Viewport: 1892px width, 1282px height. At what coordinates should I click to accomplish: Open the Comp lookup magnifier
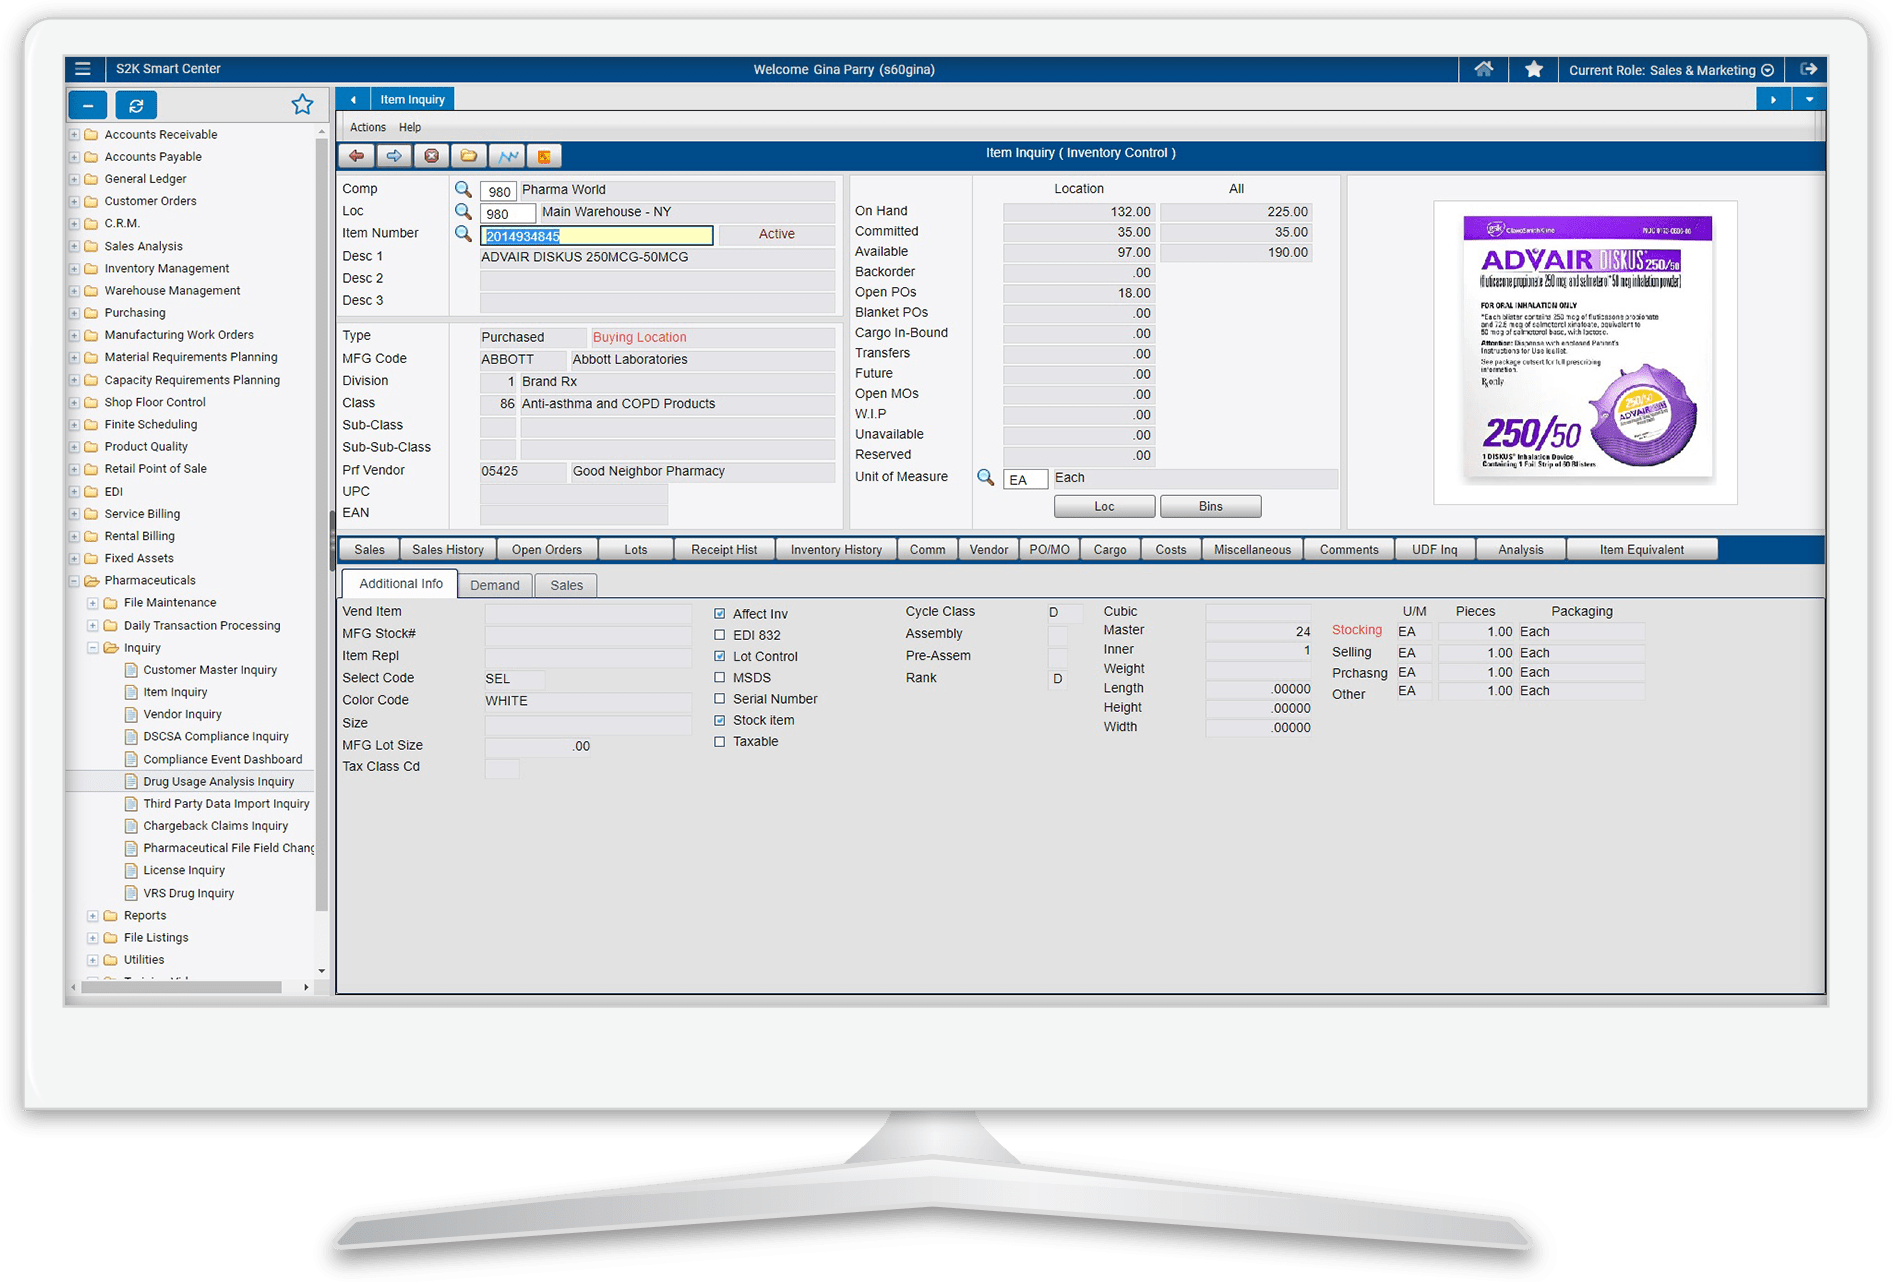463,189
